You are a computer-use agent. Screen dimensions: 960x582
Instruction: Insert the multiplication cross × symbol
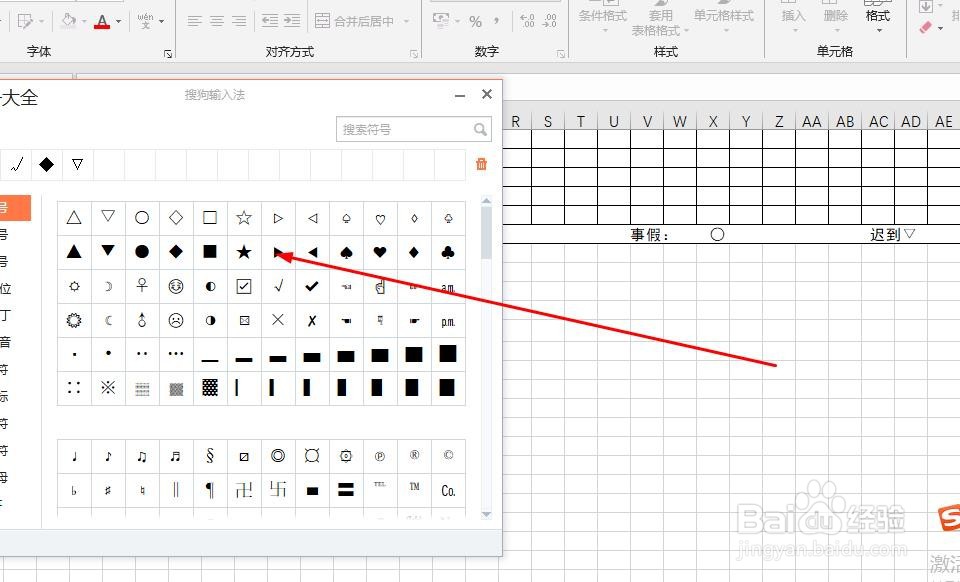tap(278, 320)
